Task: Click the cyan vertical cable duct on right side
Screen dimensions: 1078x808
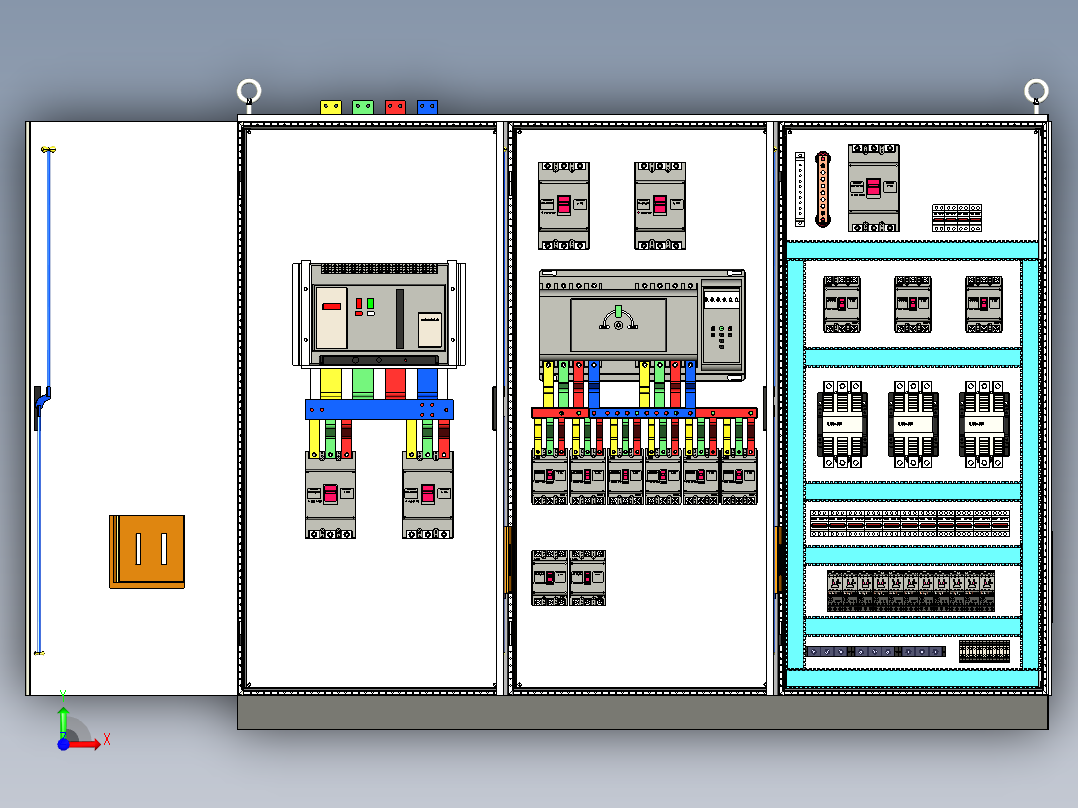Action: coord(1030,464)
